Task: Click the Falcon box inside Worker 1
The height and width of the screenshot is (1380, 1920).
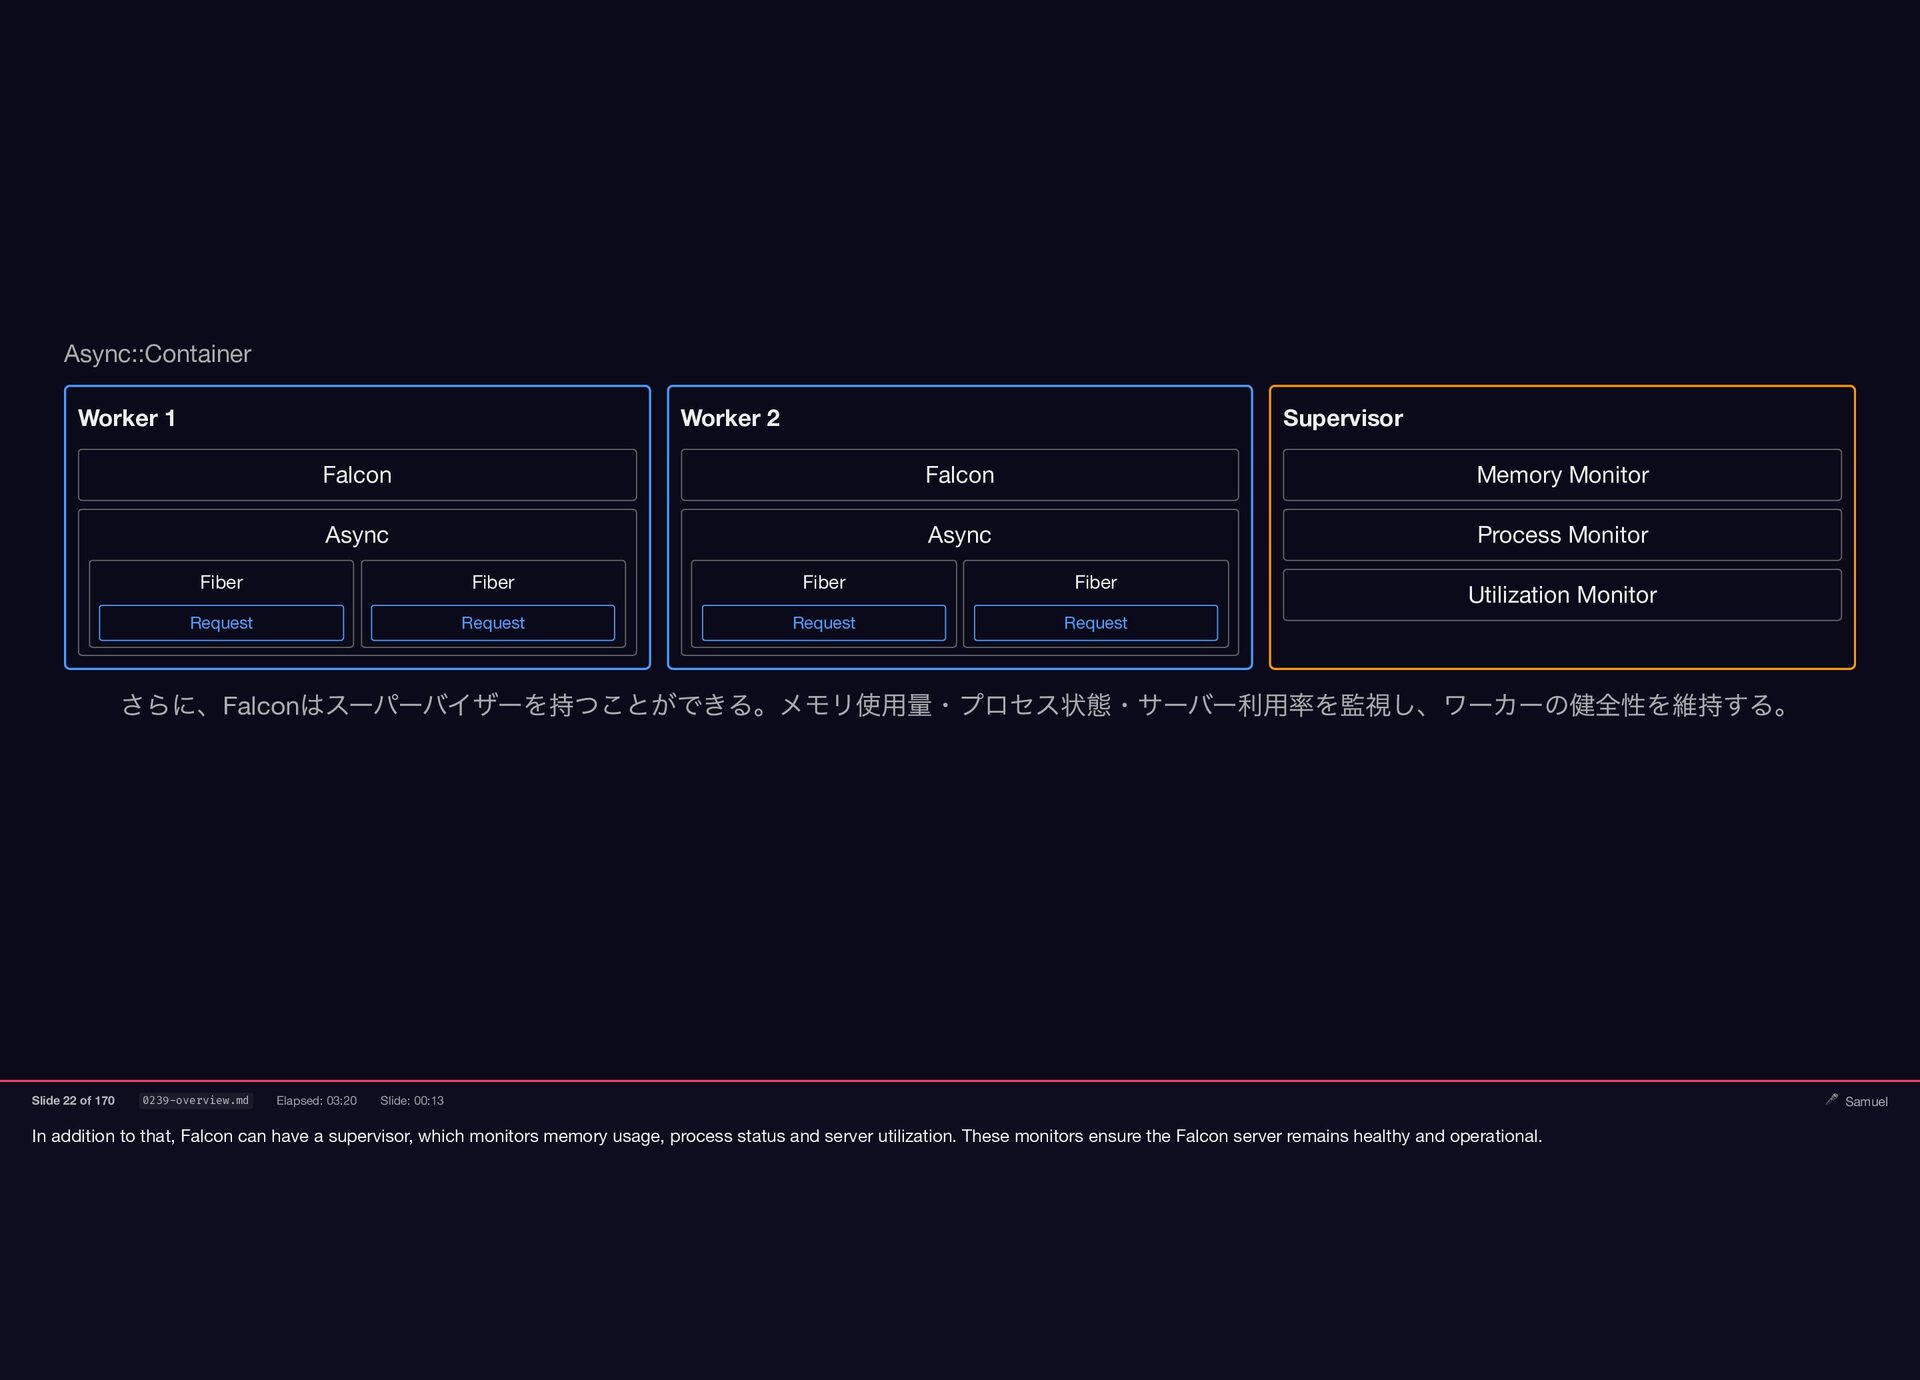Action: [x=357, y=475]
